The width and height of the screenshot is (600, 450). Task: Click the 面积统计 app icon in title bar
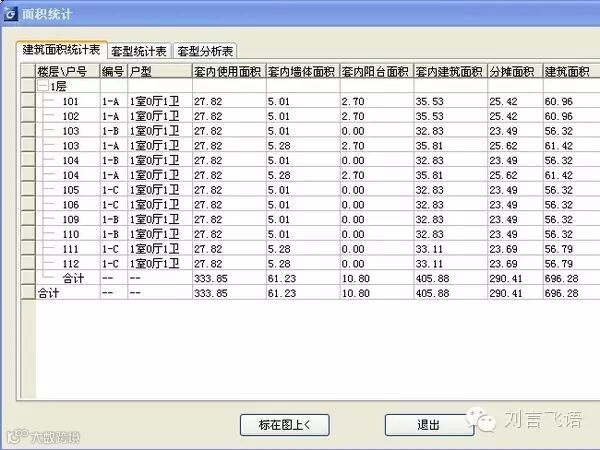10,14
